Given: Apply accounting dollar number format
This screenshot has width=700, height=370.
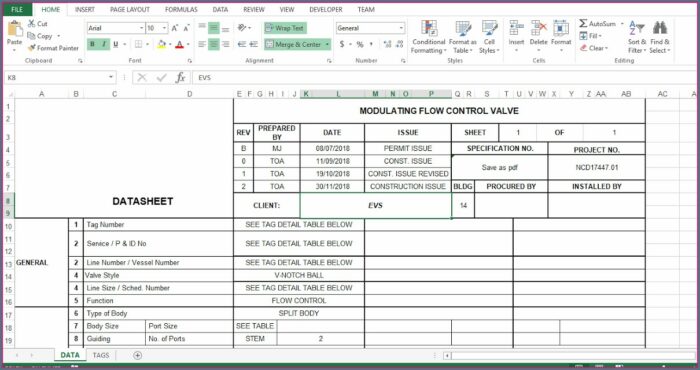Looking at the screenshot, I should [x=342, y=44].
